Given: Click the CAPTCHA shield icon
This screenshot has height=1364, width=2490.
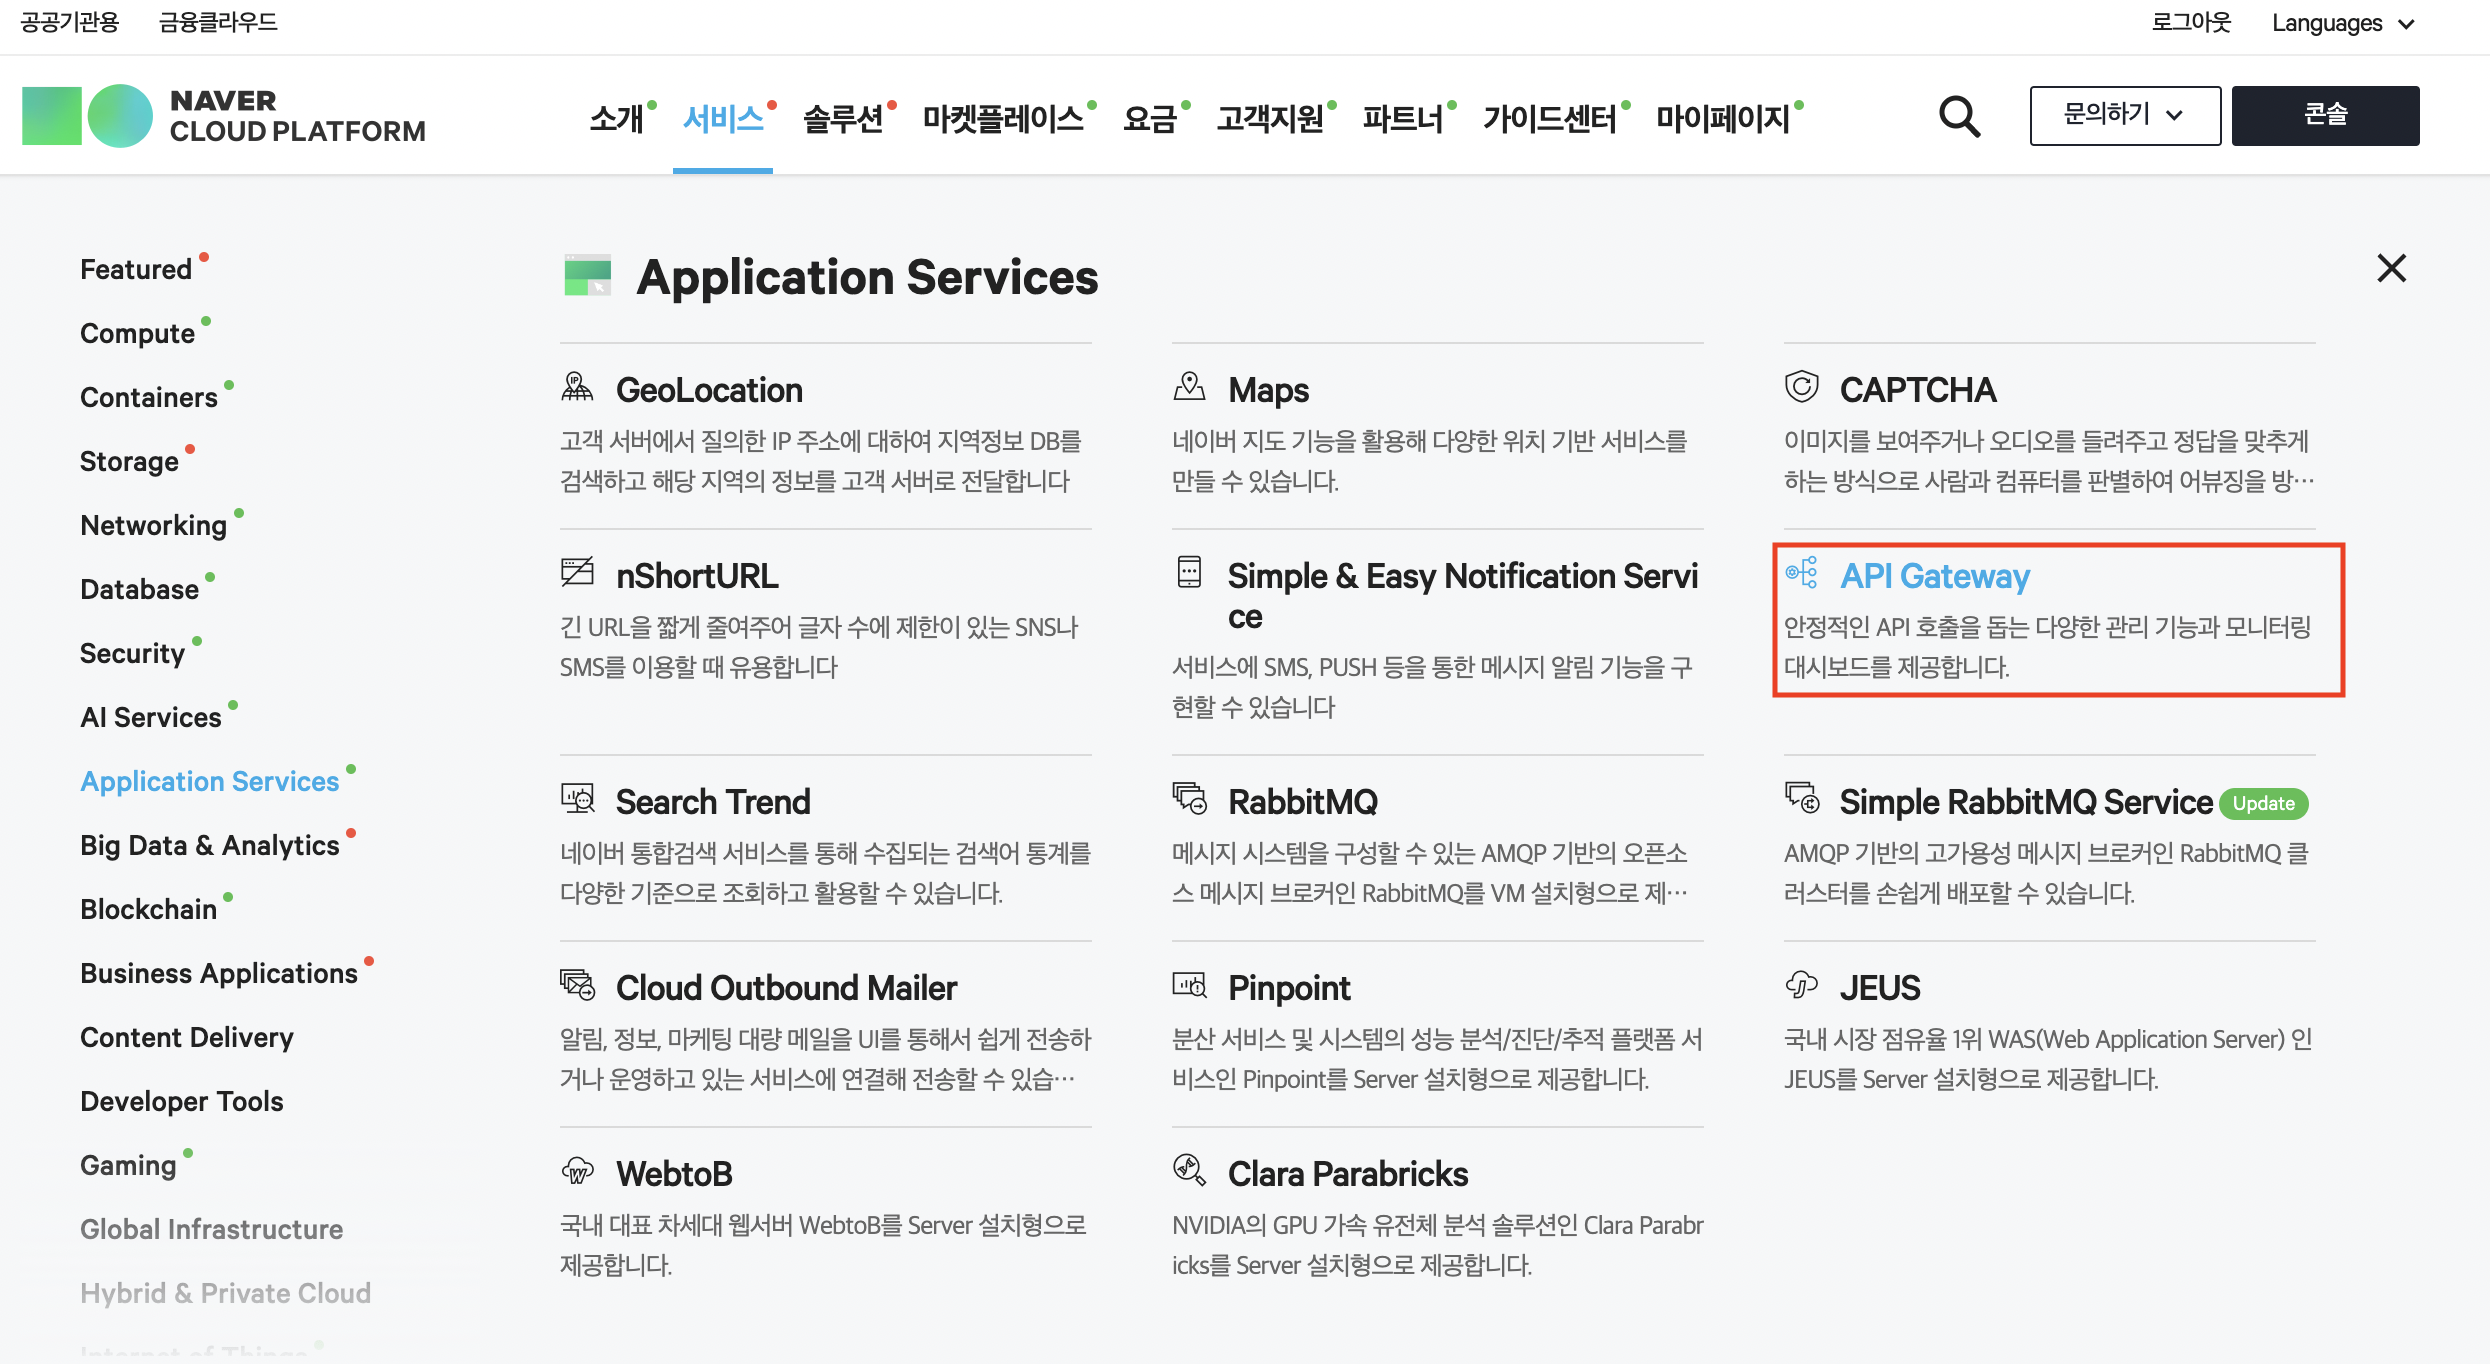Looking at the screenshot, I should click(x=1801, y=388).
